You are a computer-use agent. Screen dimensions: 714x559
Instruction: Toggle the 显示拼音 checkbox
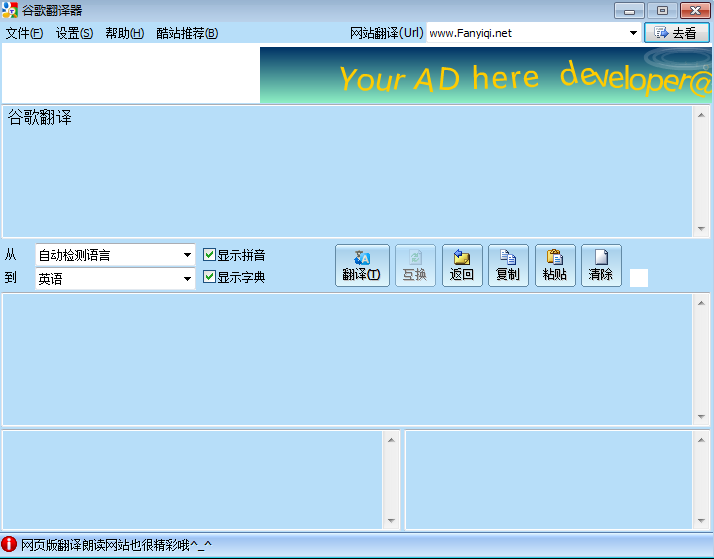[x=209, y=255]
